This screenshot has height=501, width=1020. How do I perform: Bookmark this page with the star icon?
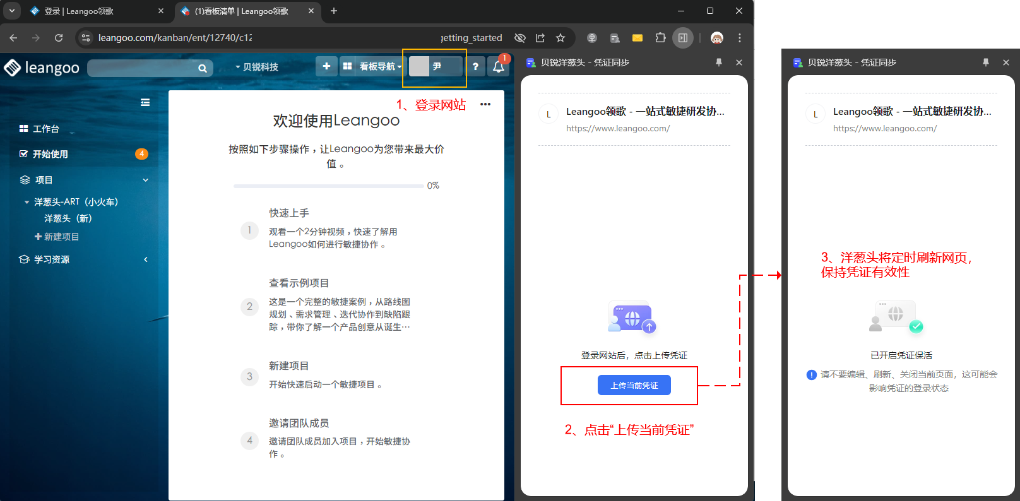click(560, 38)
